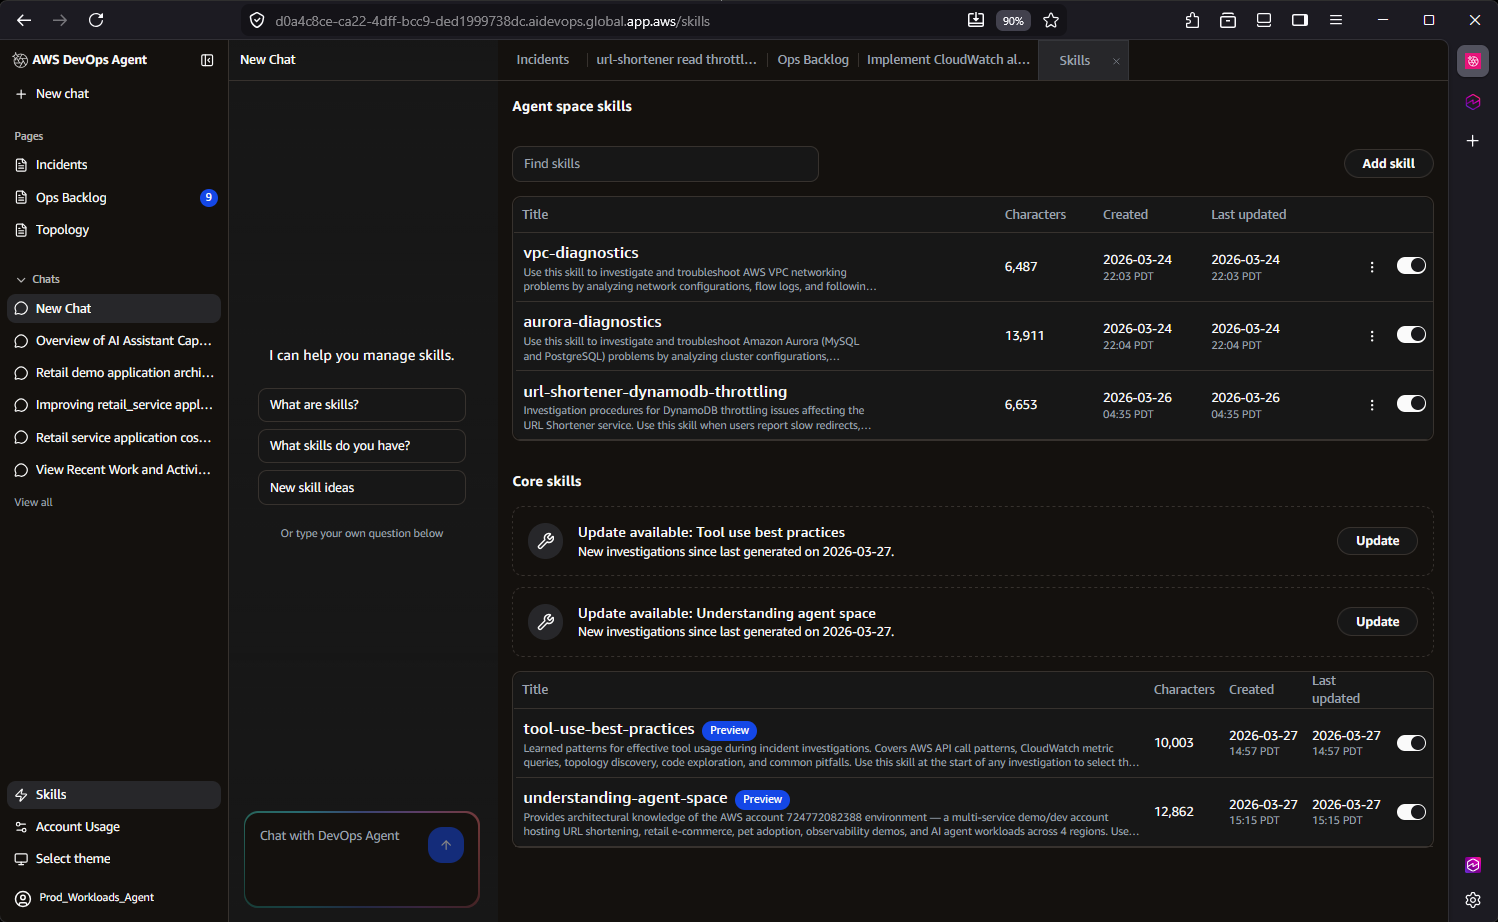This screenshot has height=922, width=1498.
Task: Open the Topology page
Action: 63,229
